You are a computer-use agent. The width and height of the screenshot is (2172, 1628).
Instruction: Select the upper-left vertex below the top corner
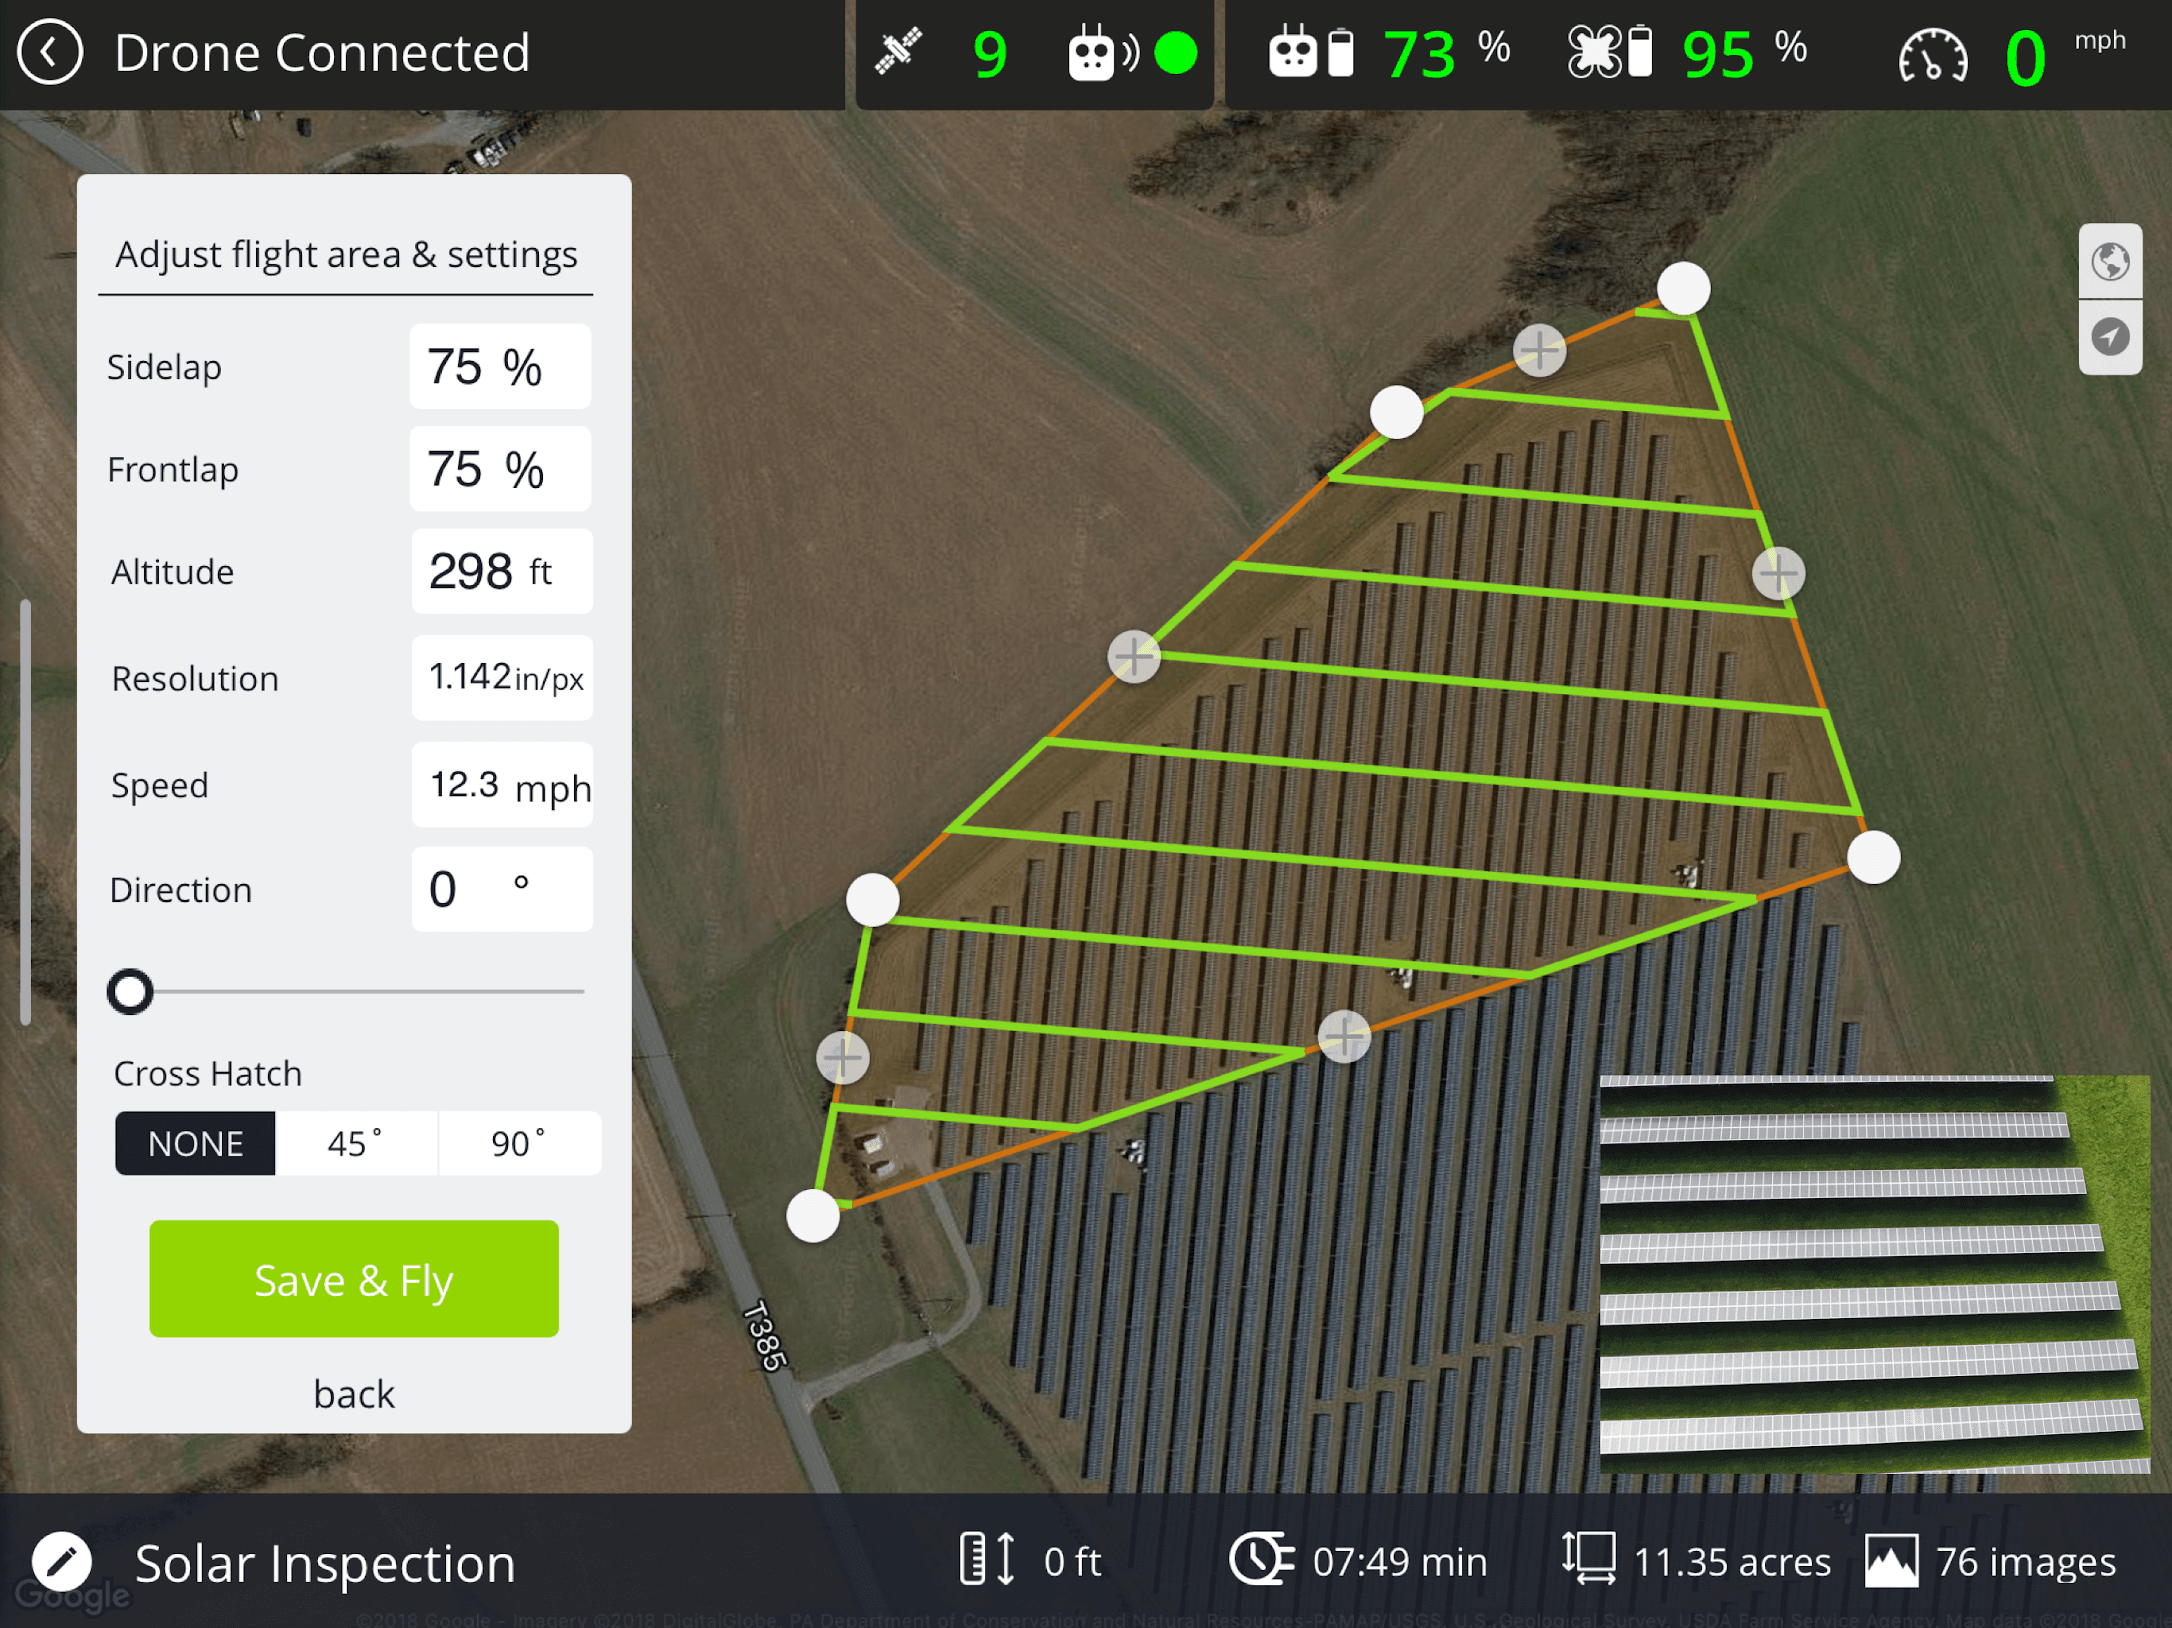[x=1396, y=412]
